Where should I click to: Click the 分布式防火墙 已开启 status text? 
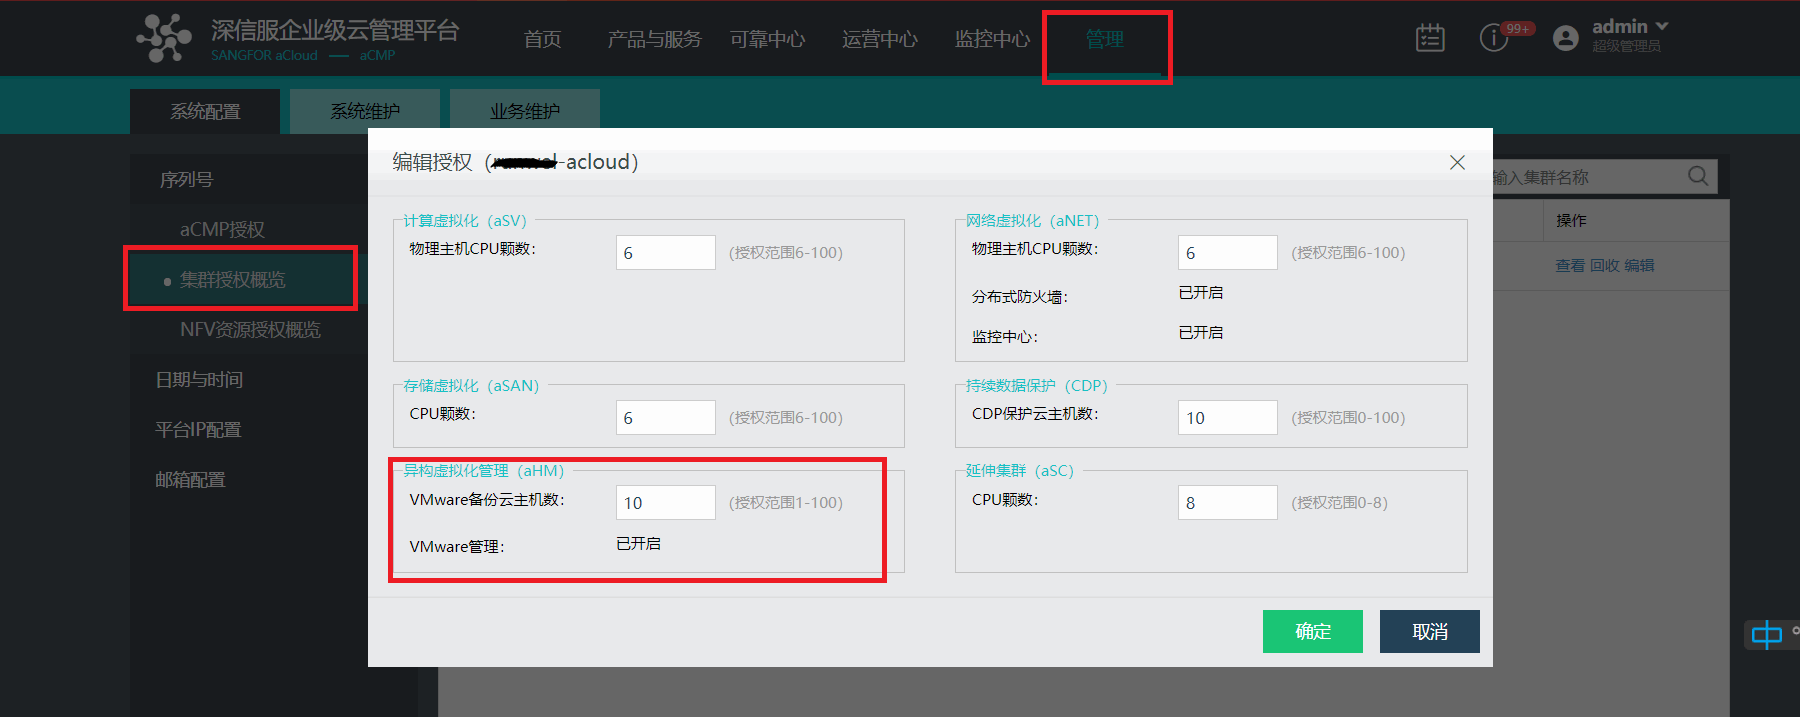(1201, 292)
